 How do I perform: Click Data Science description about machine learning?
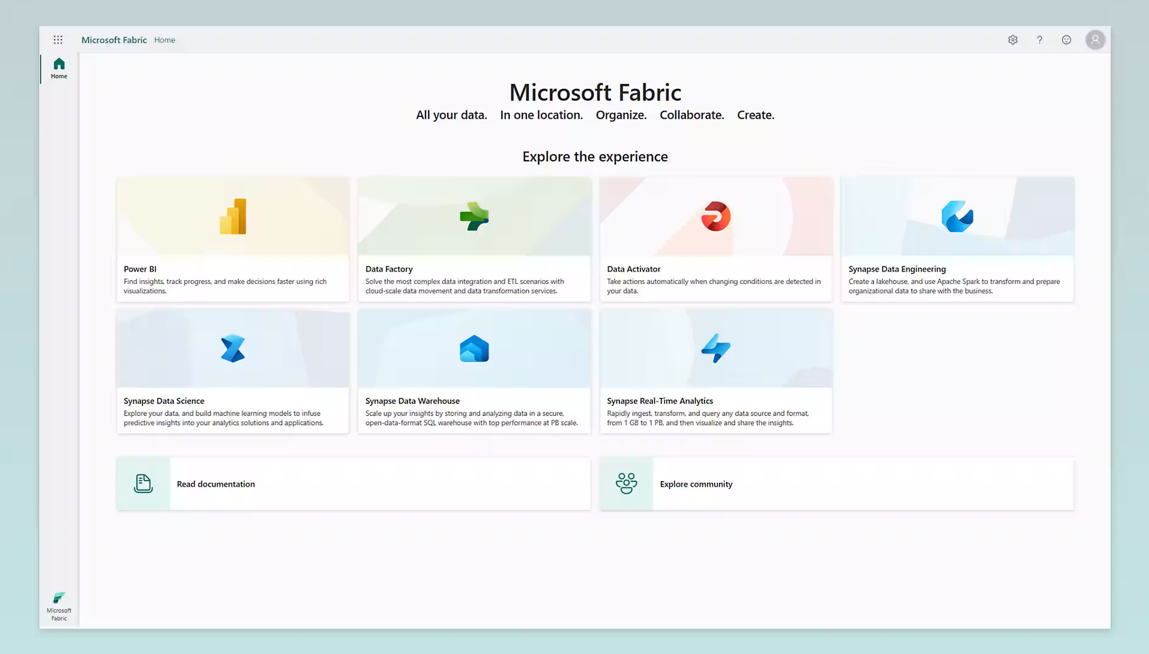pos(223,418)
